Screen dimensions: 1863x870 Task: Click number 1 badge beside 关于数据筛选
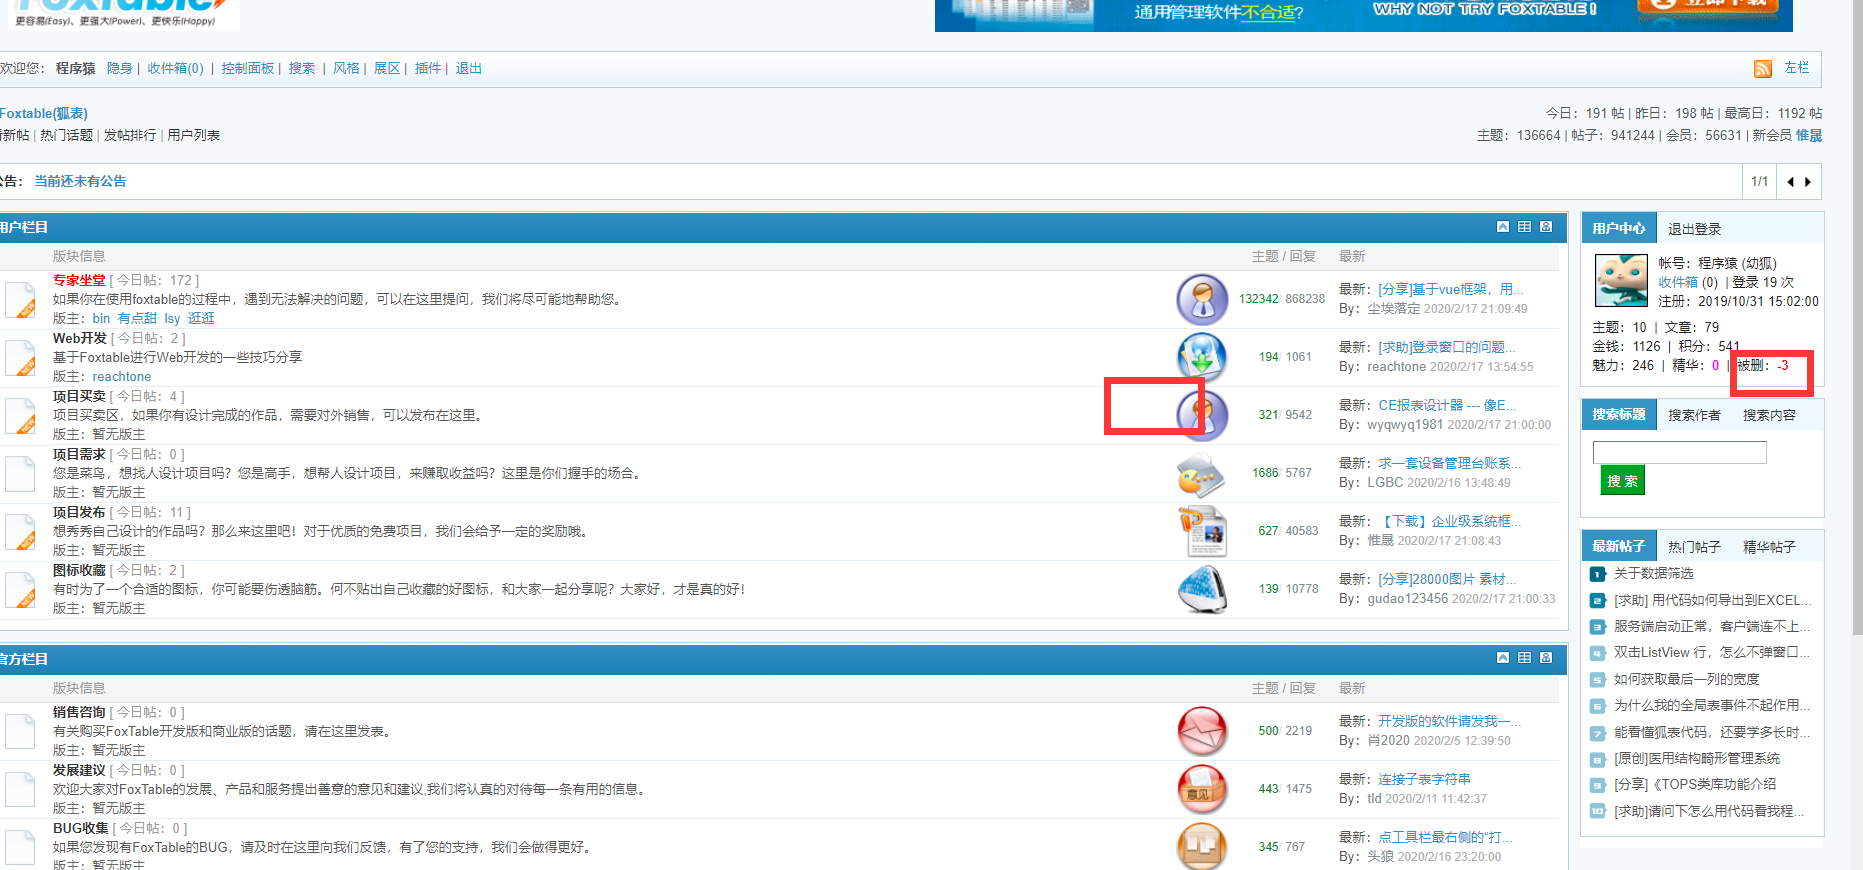point(1597,574)
